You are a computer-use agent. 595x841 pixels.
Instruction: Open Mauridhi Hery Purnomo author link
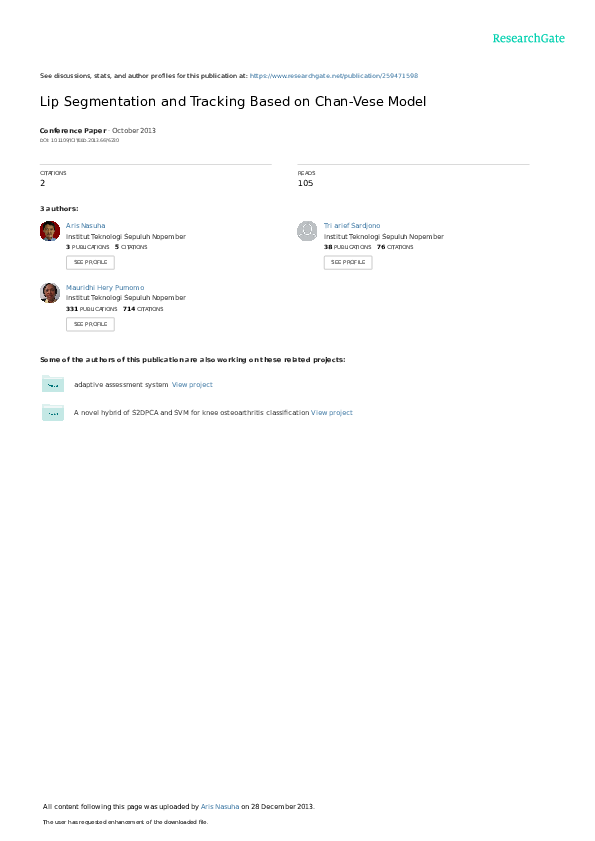click(x=105, y=287)
